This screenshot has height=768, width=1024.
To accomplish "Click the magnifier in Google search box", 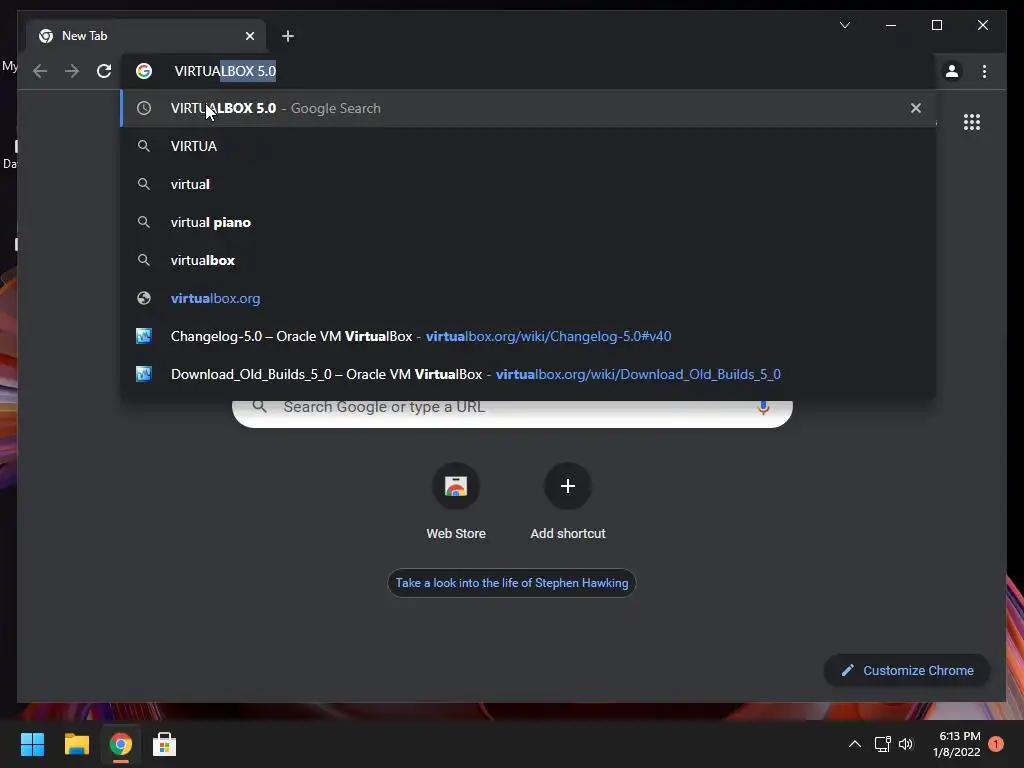I will (x=260, y=406).
